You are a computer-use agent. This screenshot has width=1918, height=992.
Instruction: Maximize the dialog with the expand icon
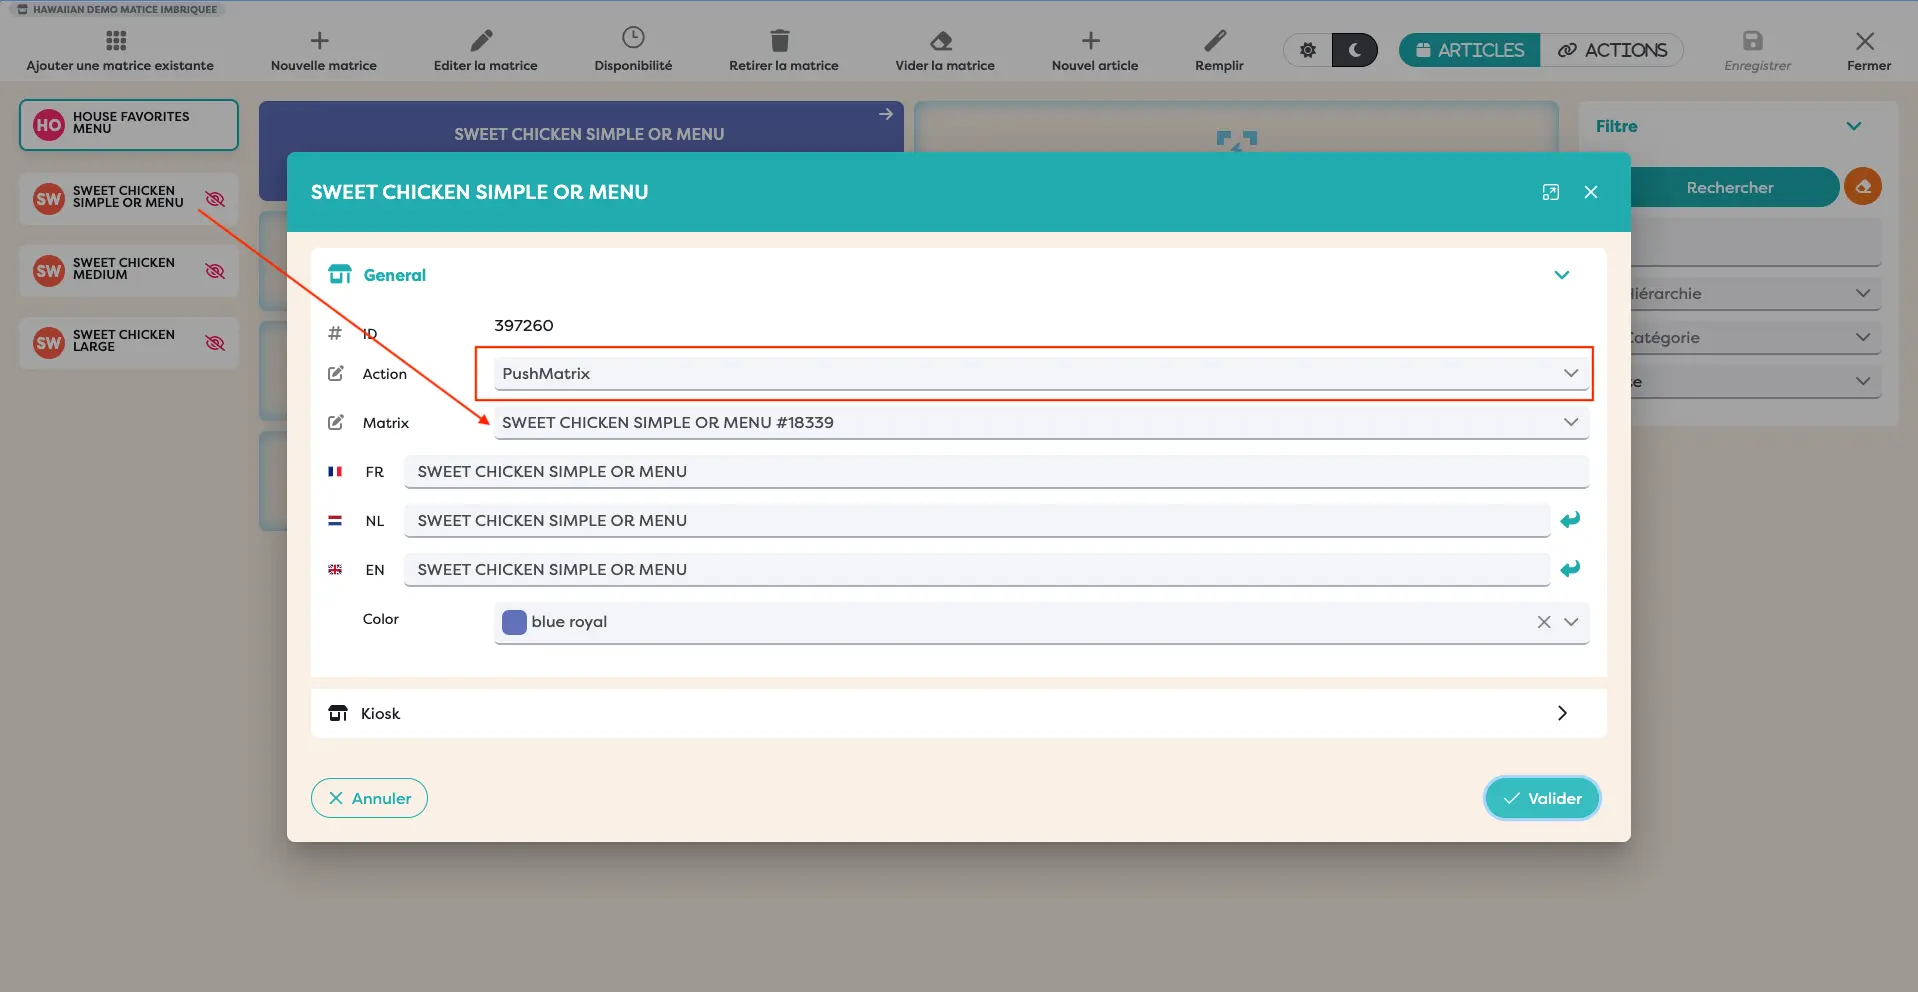point(1551,192)
